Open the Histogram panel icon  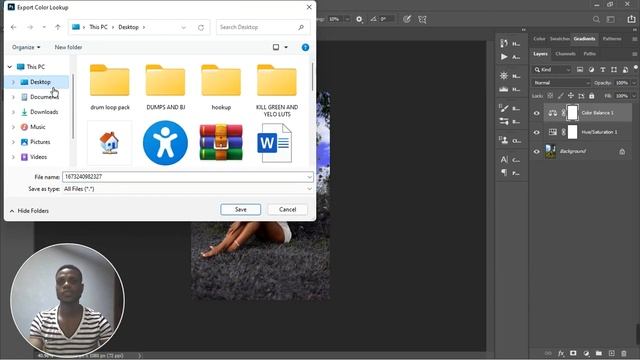pyautogui.click(x=504, y=89)
